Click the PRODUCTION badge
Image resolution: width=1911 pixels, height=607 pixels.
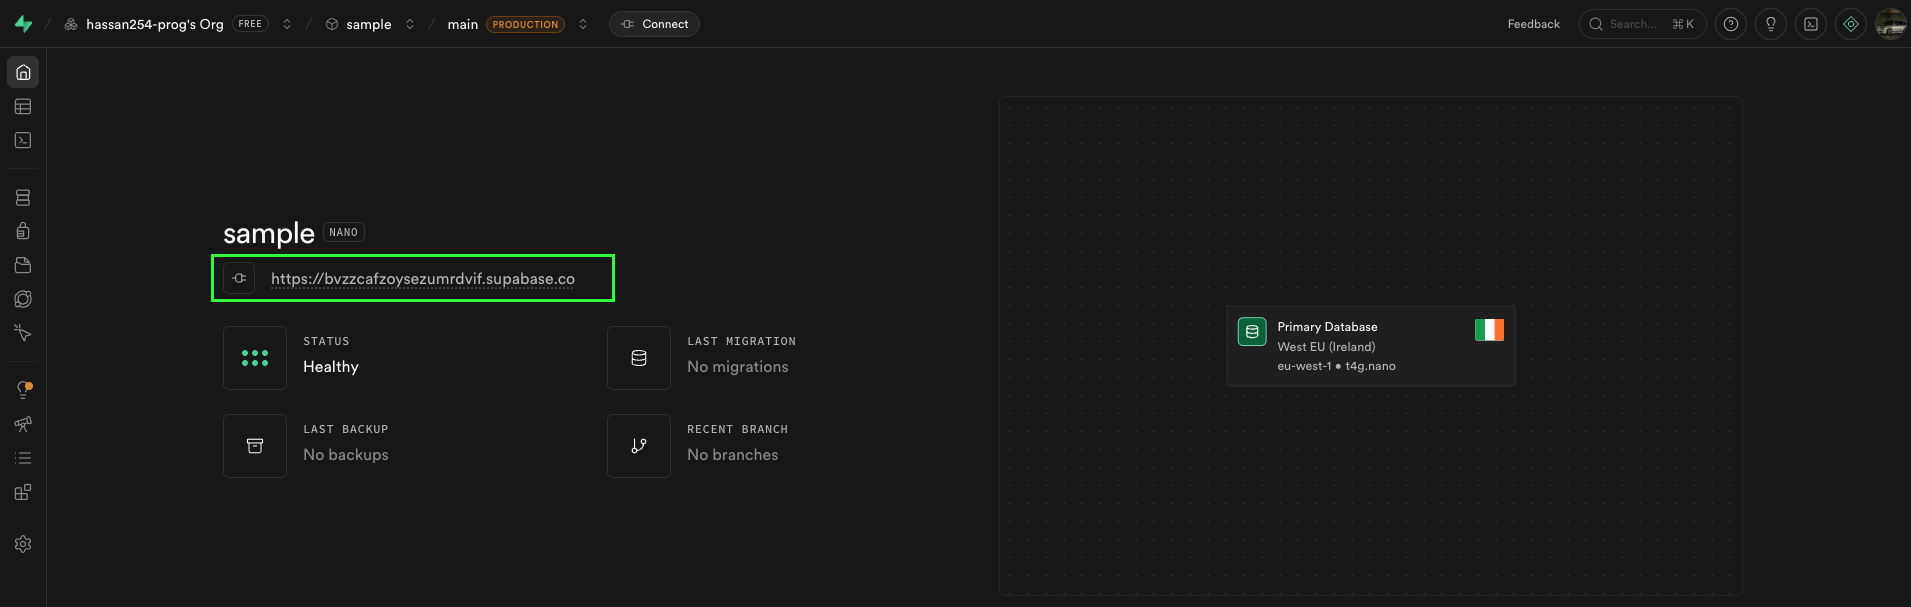click(525, 24)
